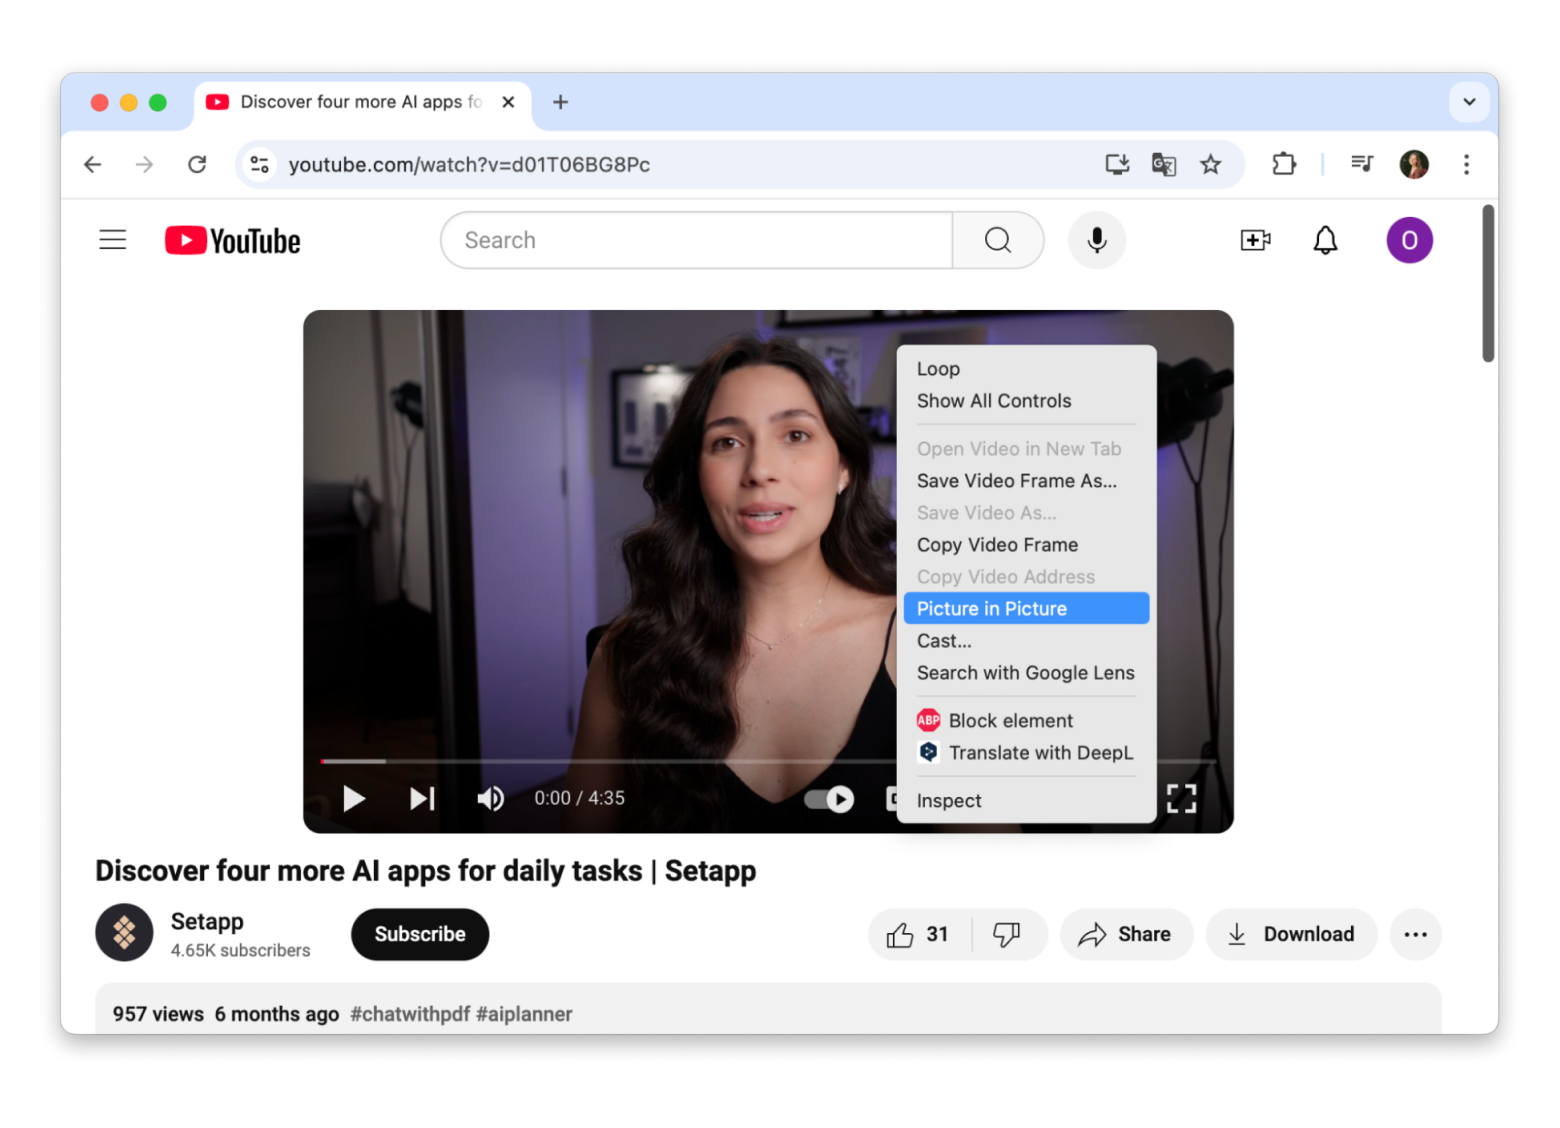Click the search magnifier button
1560x1128 pixels.
pyautogui.click(x=998, y=240)
